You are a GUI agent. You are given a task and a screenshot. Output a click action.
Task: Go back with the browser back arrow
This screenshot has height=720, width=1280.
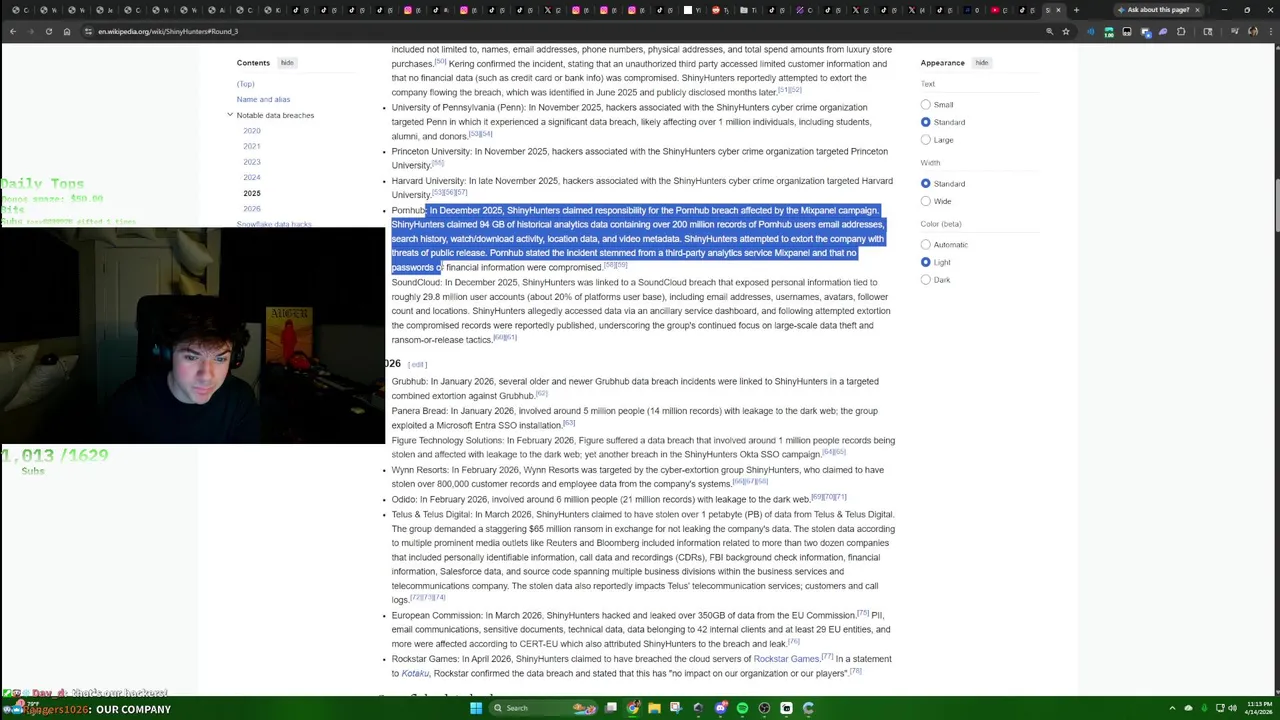point(12,31)
